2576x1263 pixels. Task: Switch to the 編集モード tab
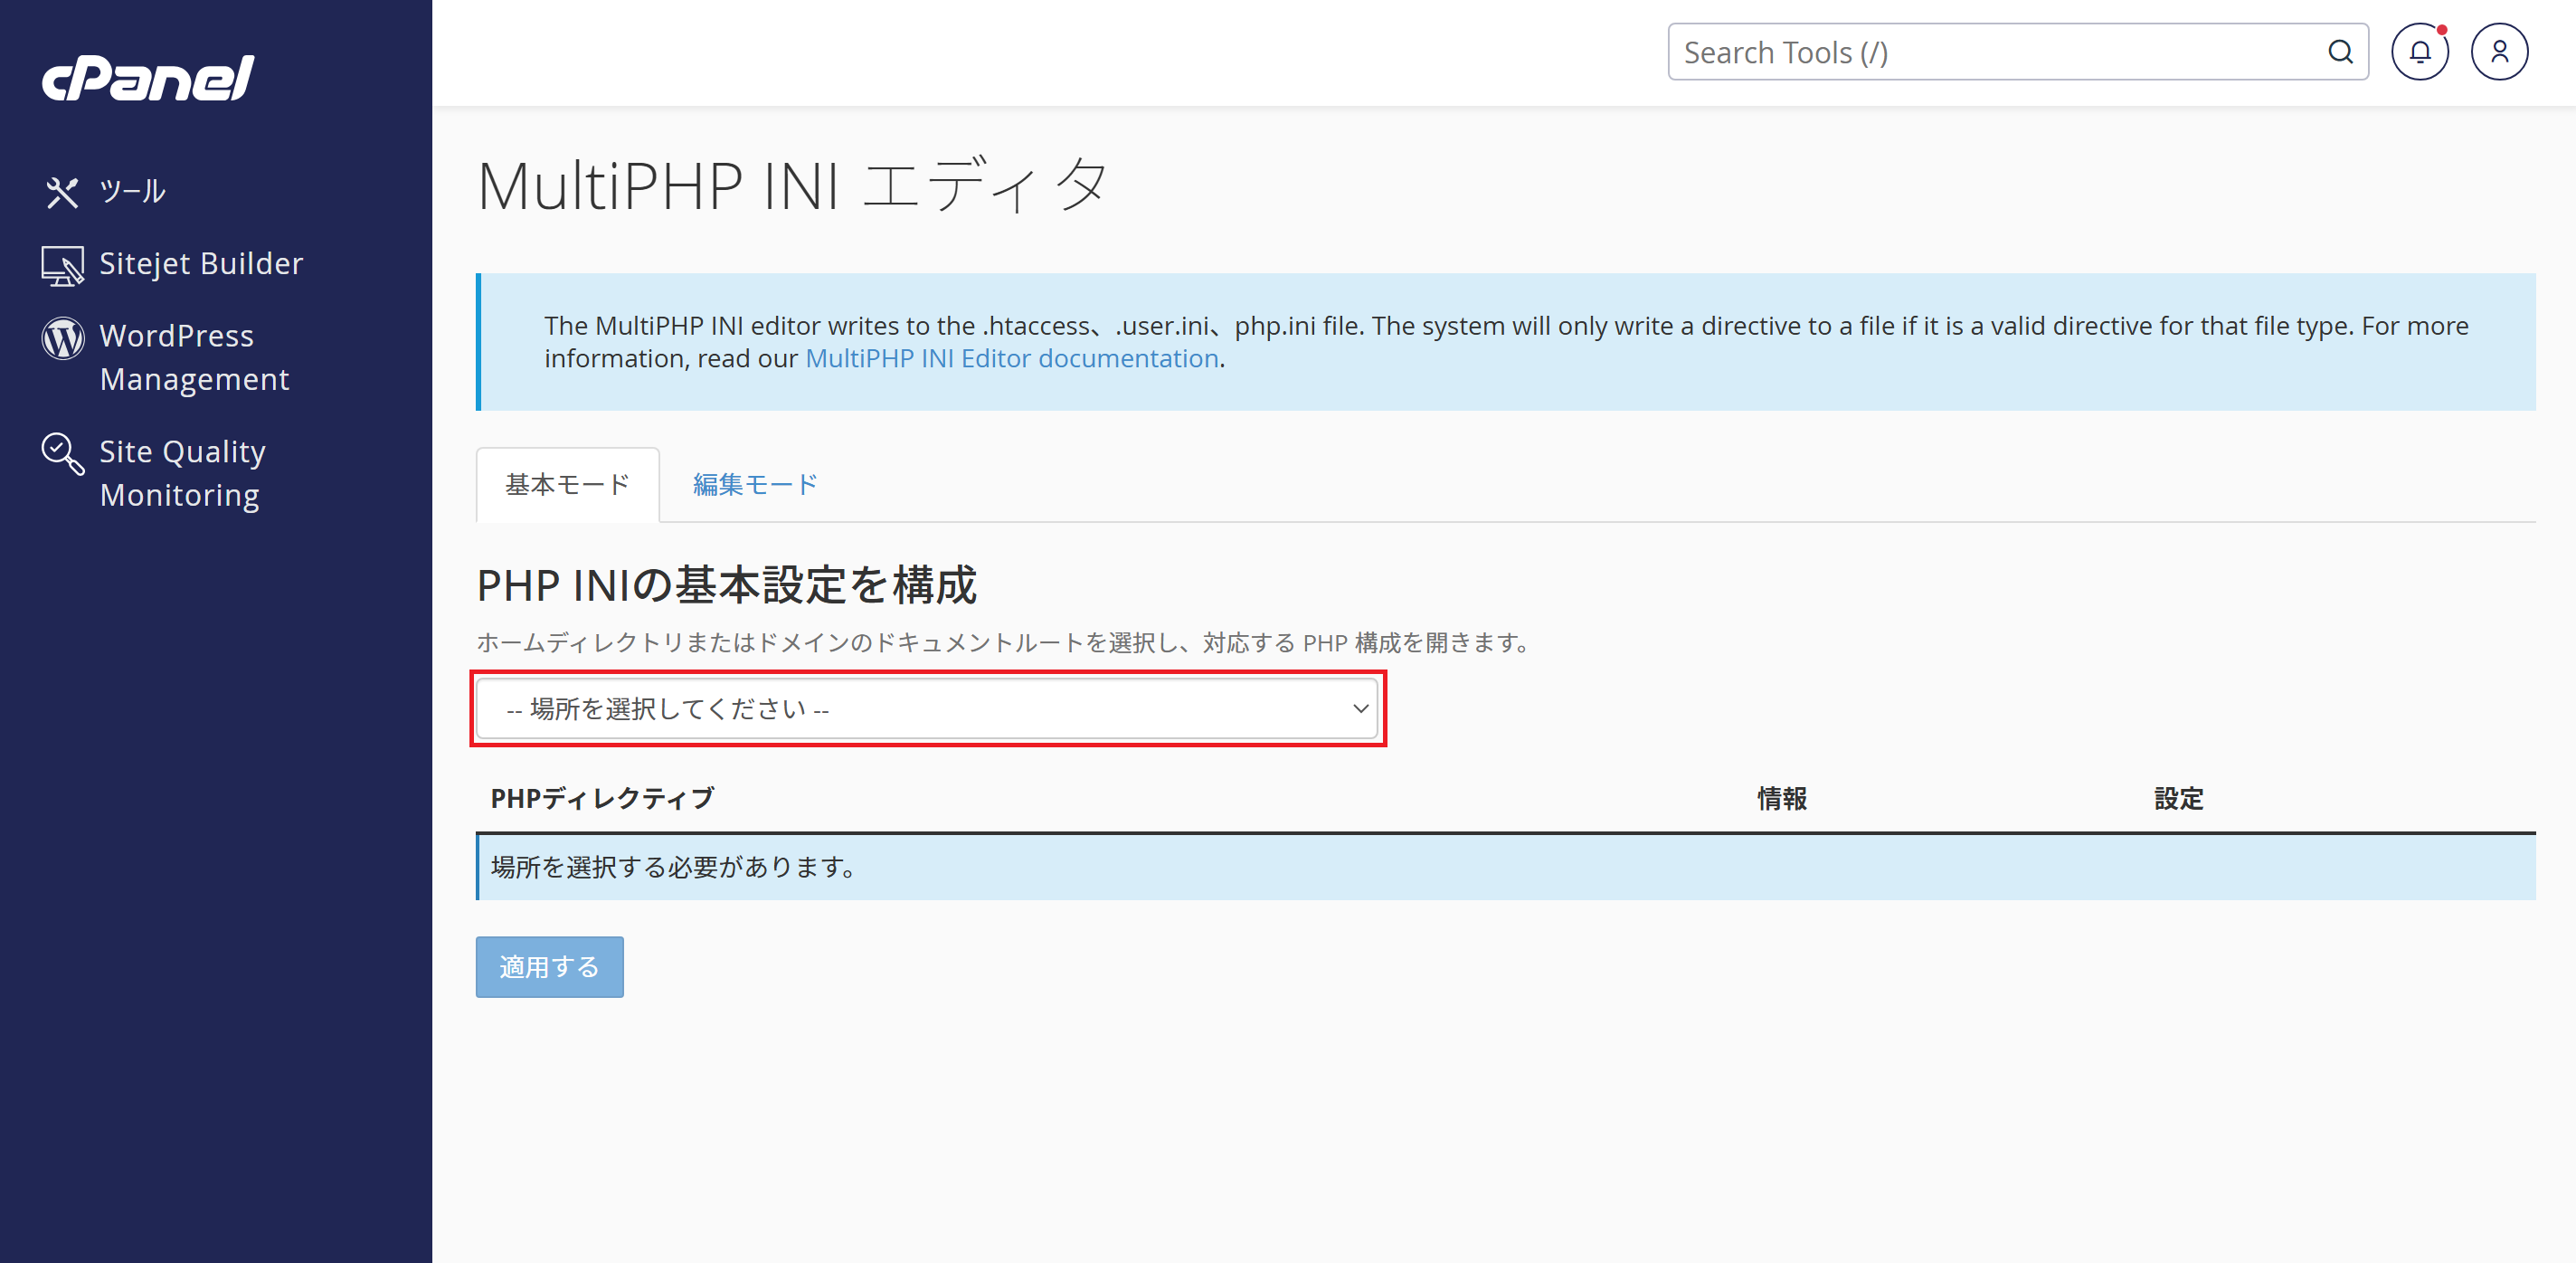click(755, 485)
